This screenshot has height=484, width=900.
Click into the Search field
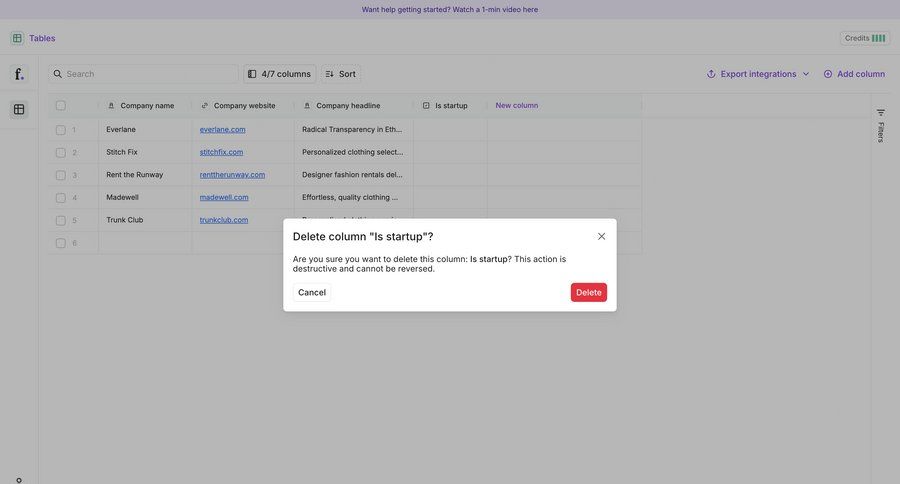click(x=143, y=74)
